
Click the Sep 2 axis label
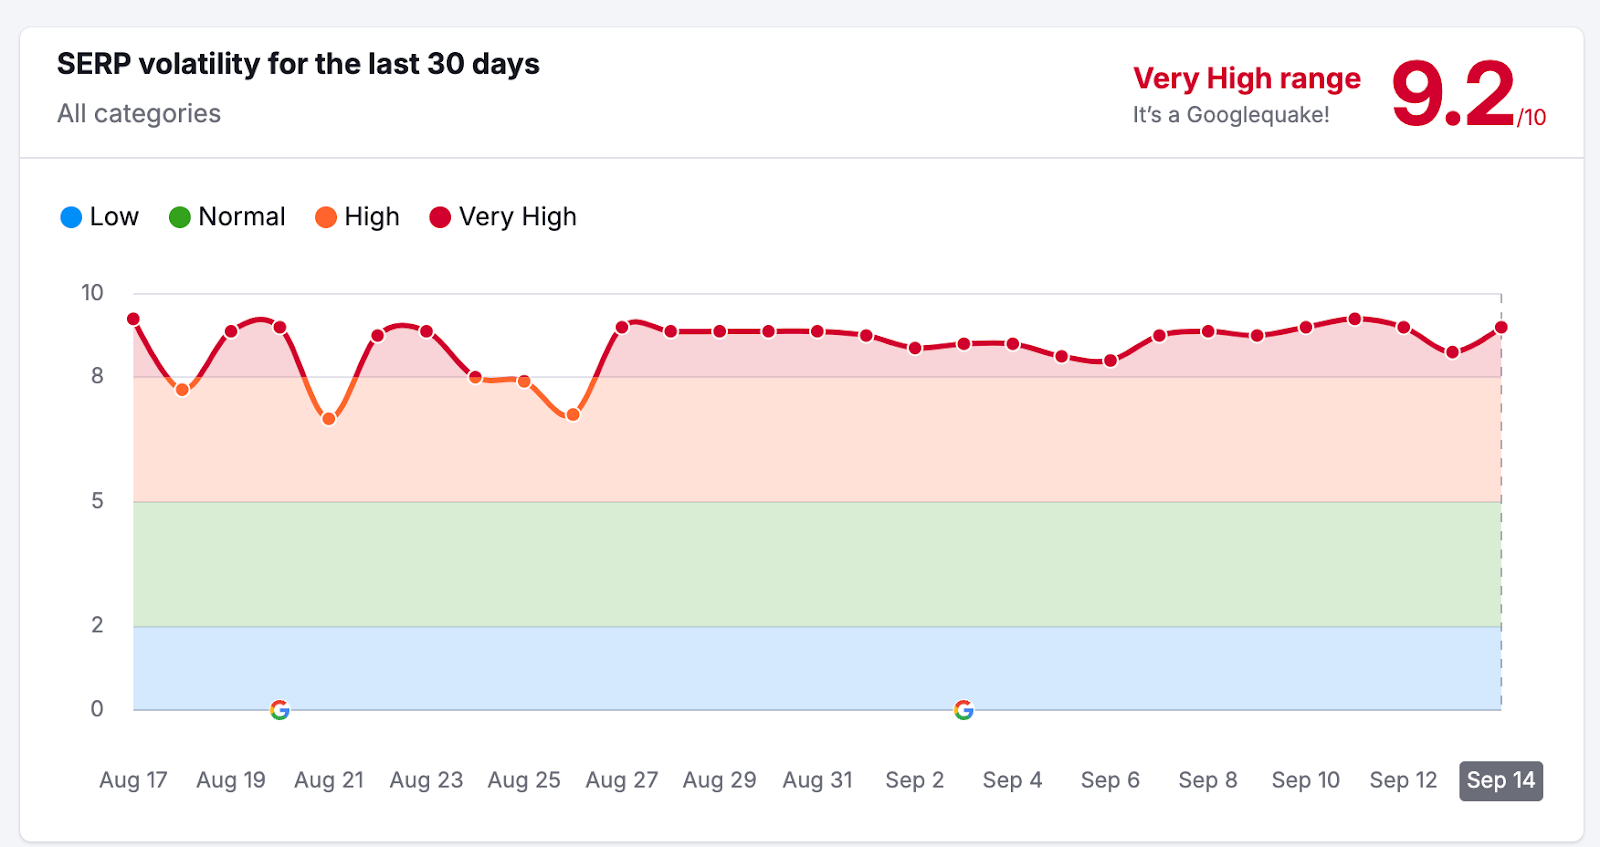[x=914, y=780]
